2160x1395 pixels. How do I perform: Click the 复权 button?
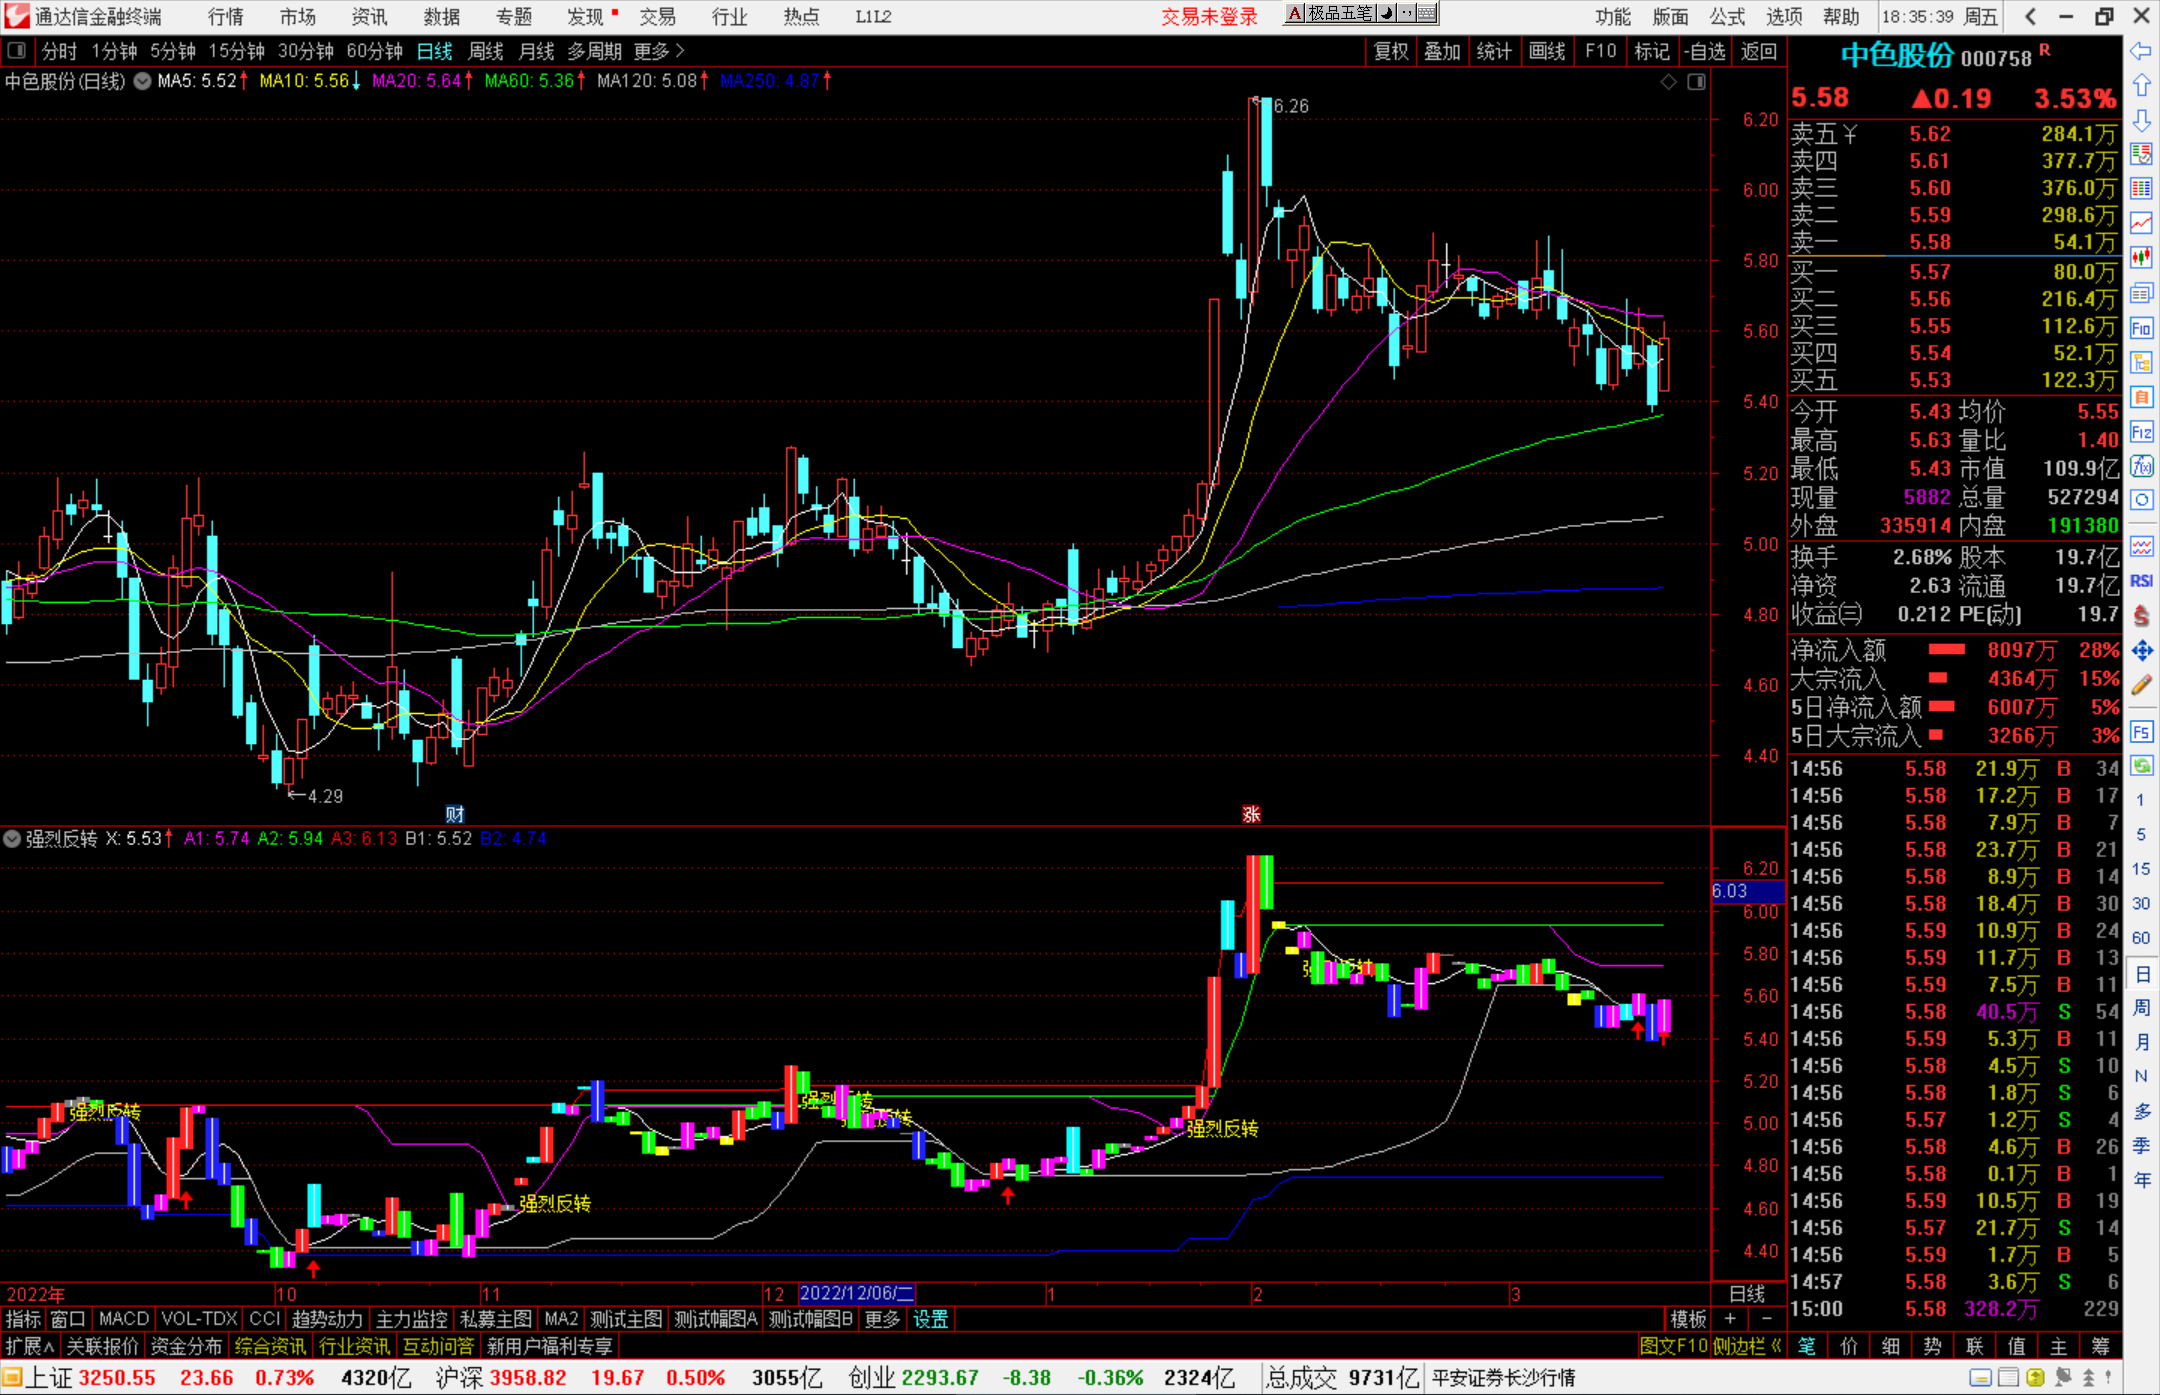click(1390, 51)
